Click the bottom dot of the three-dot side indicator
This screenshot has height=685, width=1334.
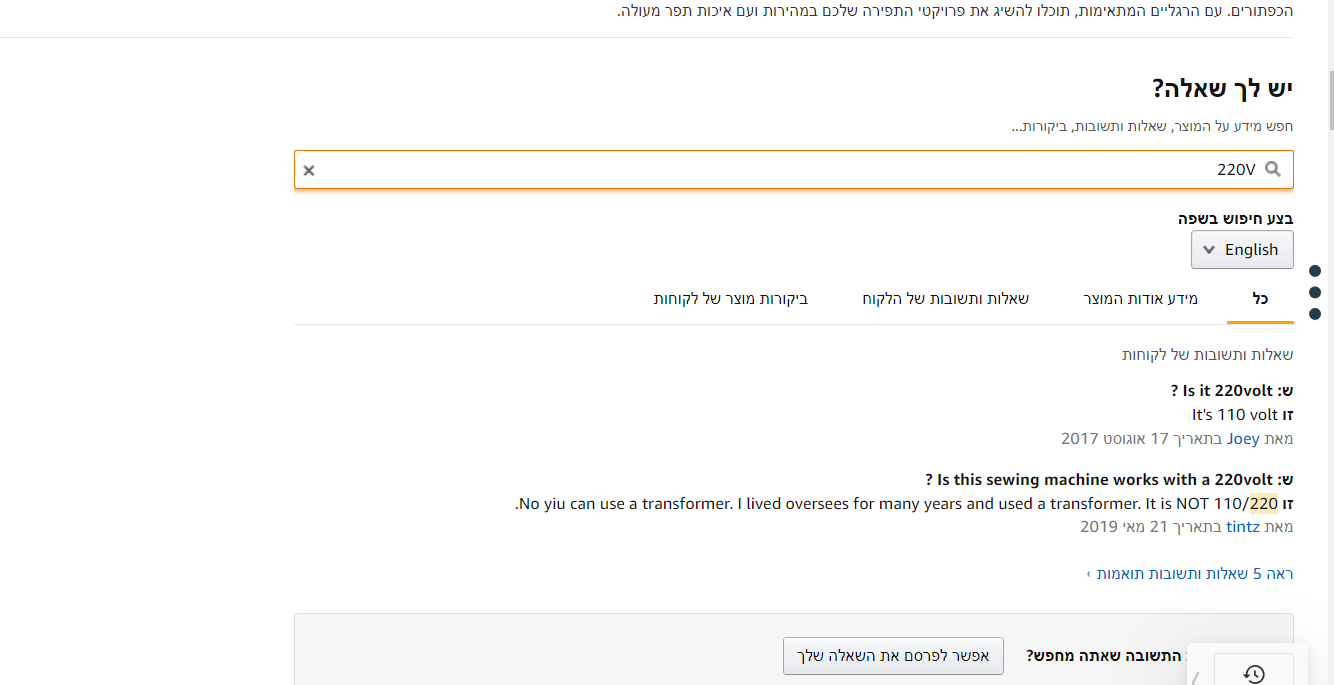coord(1315,314)
